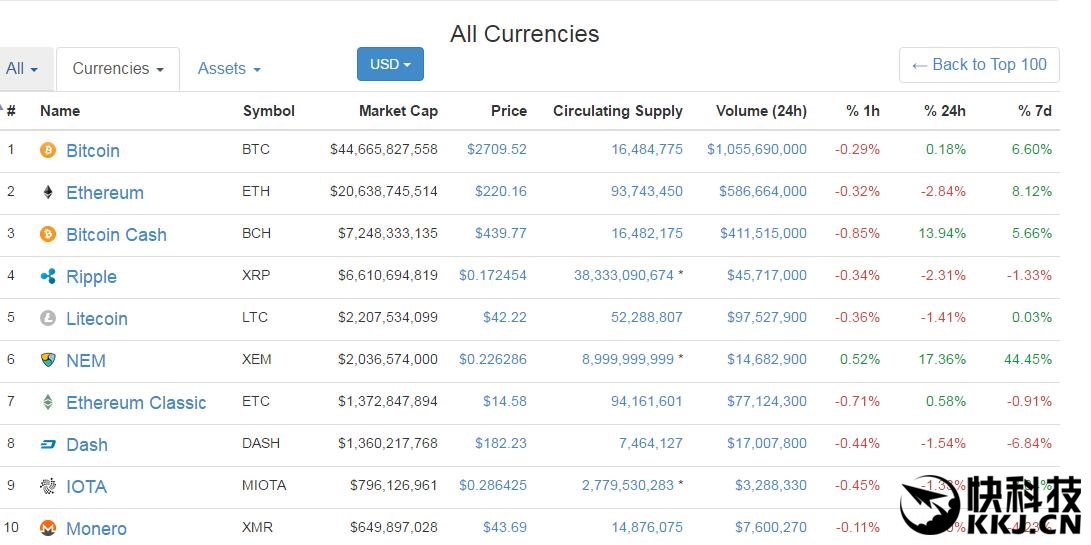The image size is (1091, 545).
Task: Open the Bitcoin Cash link
Action: tap(116, 235)
